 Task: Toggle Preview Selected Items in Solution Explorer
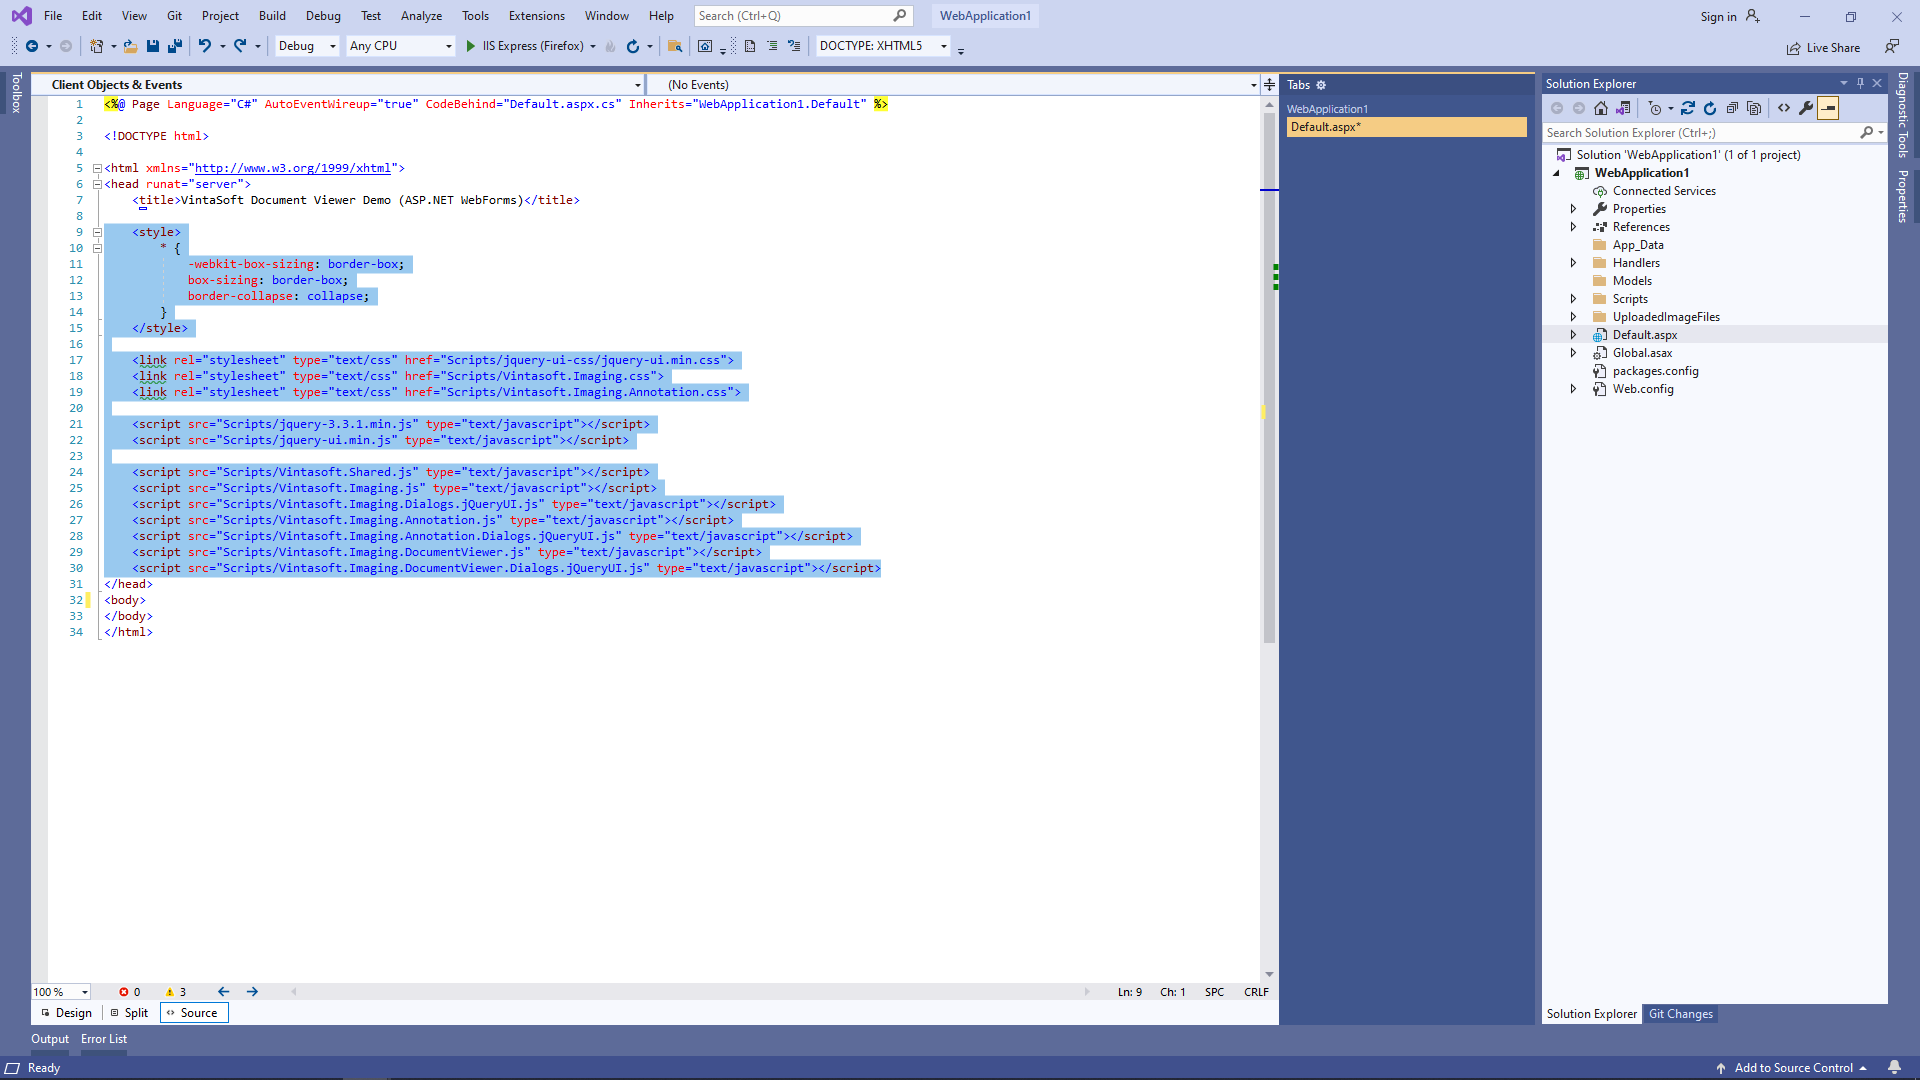coord(1829,108)
